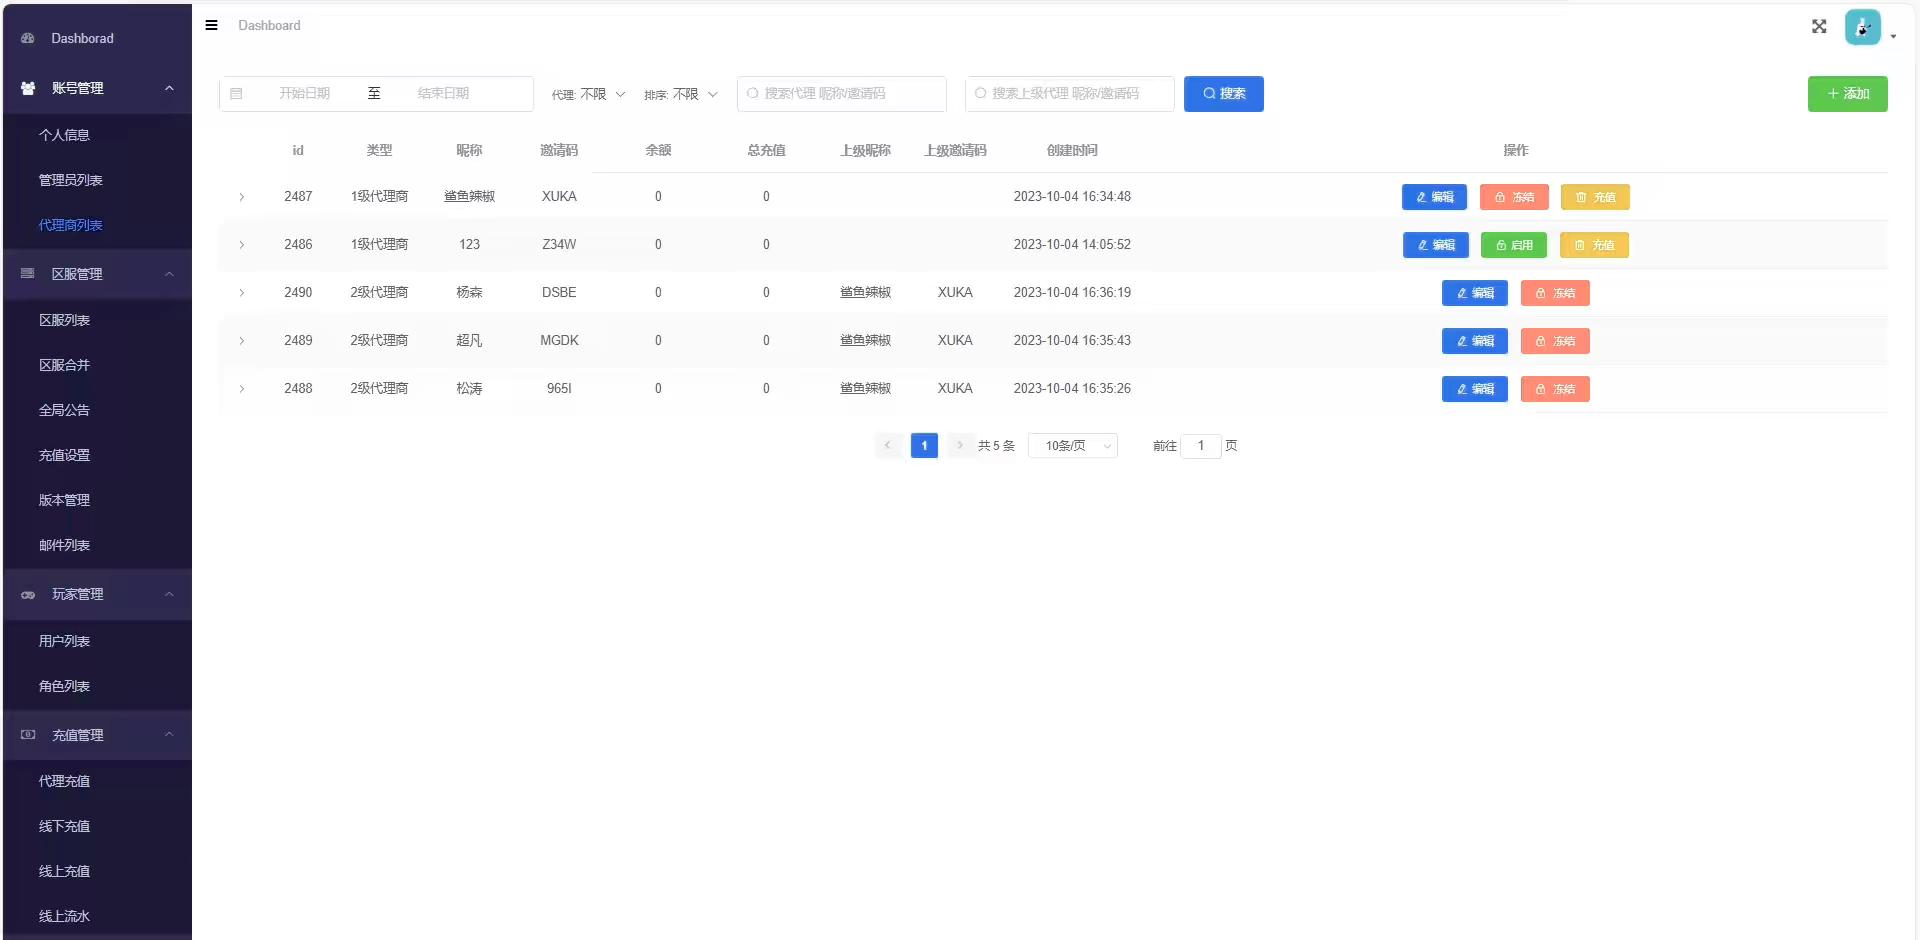Click the green 添加 button
The height and width of the screenshot is (940, 1920).
click(1847, 94)
